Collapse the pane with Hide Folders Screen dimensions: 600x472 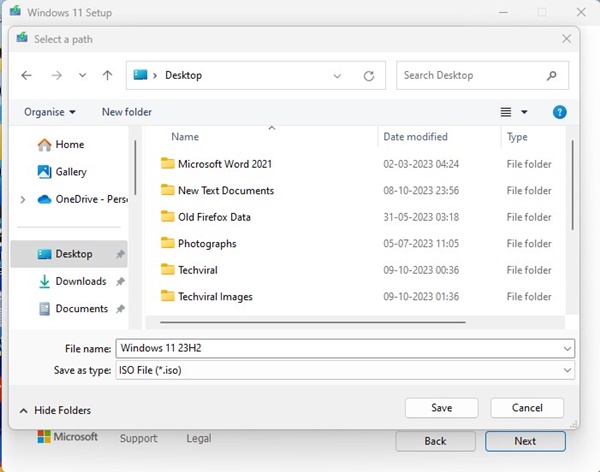[x=55, y=410]
